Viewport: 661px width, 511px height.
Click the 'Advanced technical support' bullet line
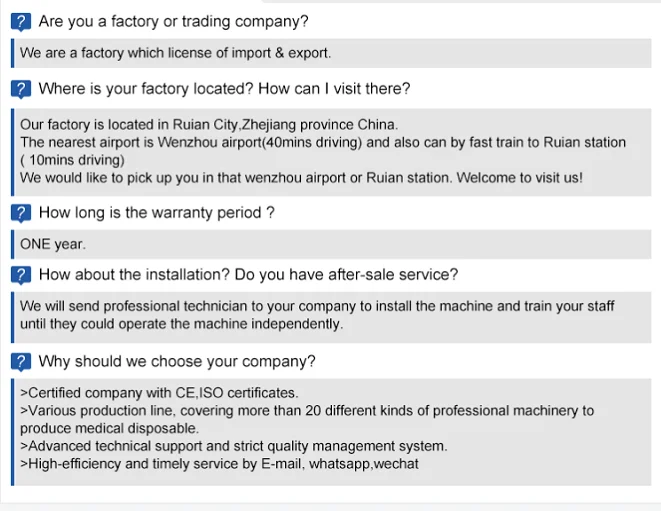(233, 446)
